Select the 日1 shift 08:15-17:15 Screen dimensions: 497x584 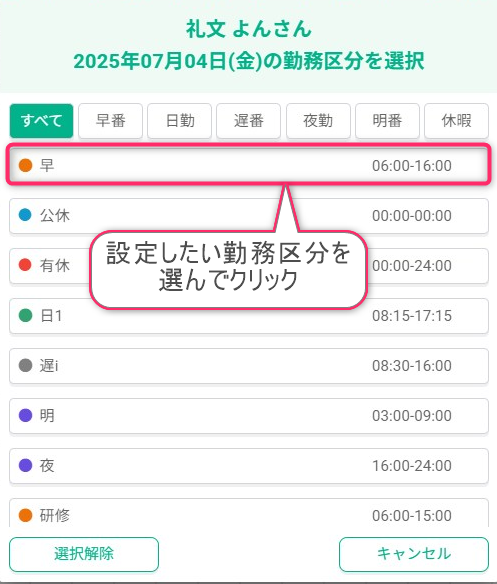(x=248, y=316)
